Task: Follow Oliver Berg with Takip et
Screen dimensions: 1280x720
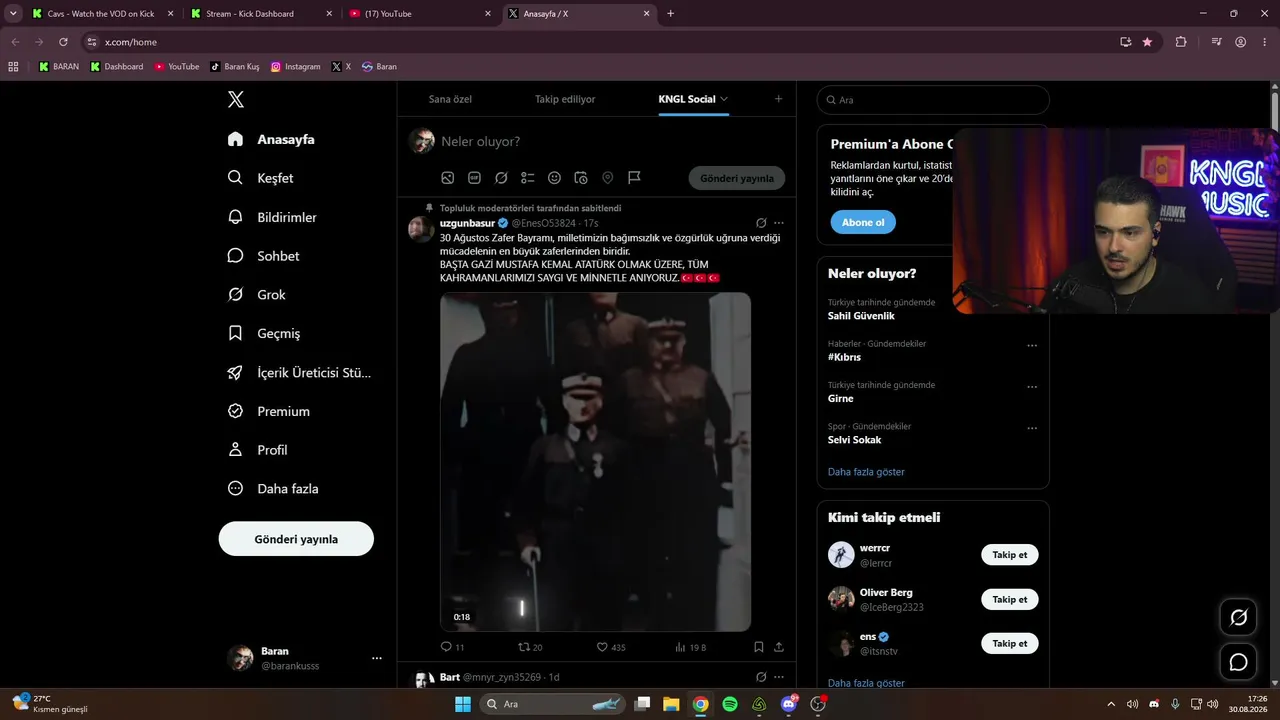Action: (x=1010, y=600)
